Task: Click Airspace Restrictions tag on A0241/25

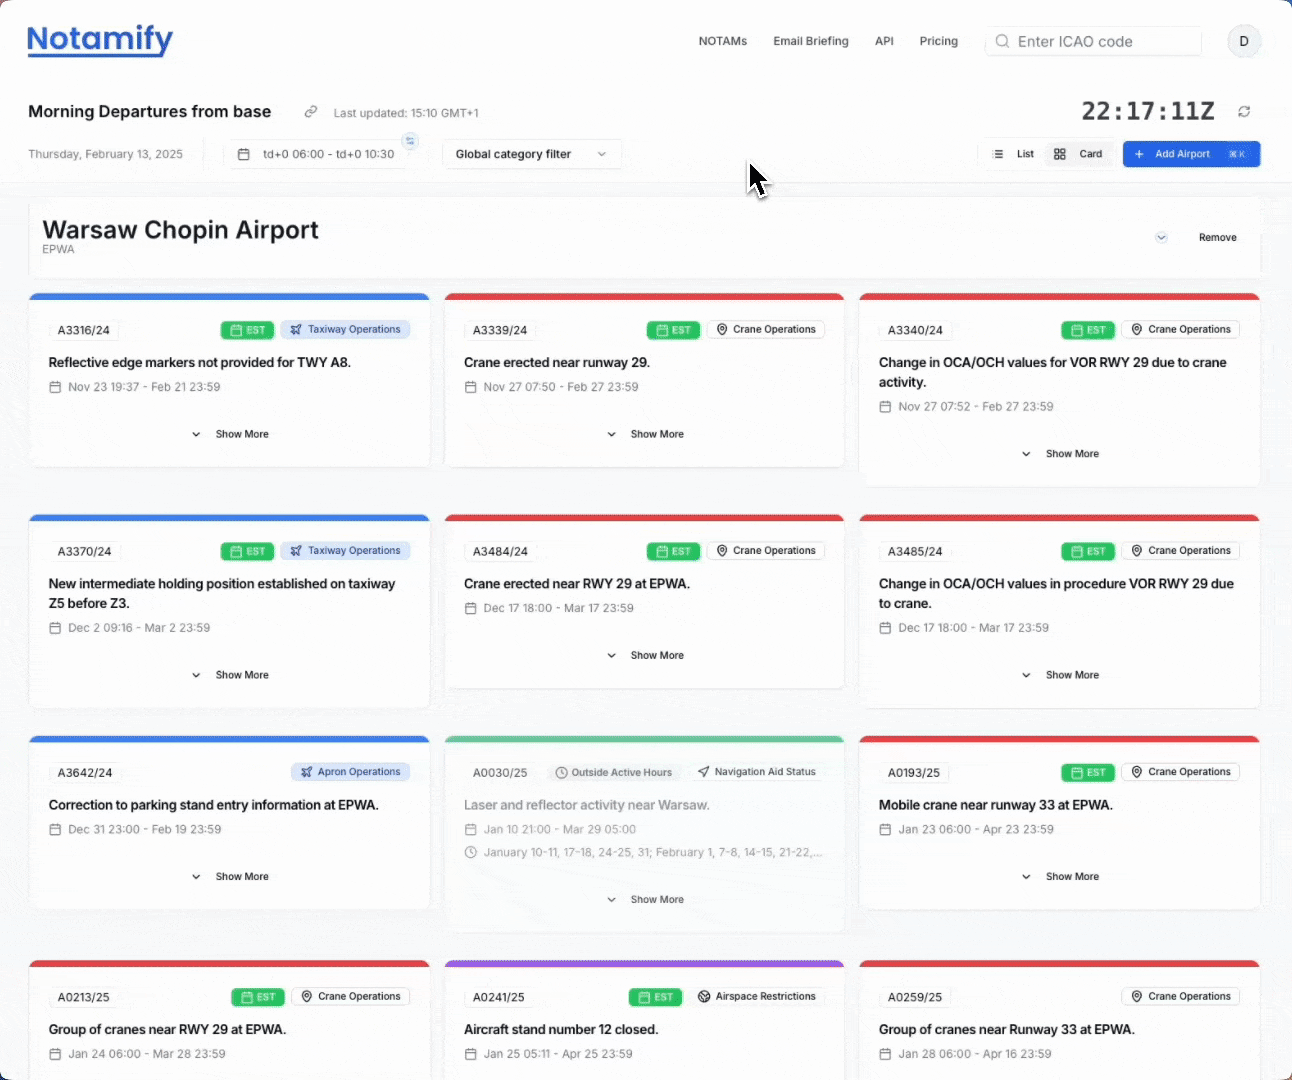Action: coord(757,997)
